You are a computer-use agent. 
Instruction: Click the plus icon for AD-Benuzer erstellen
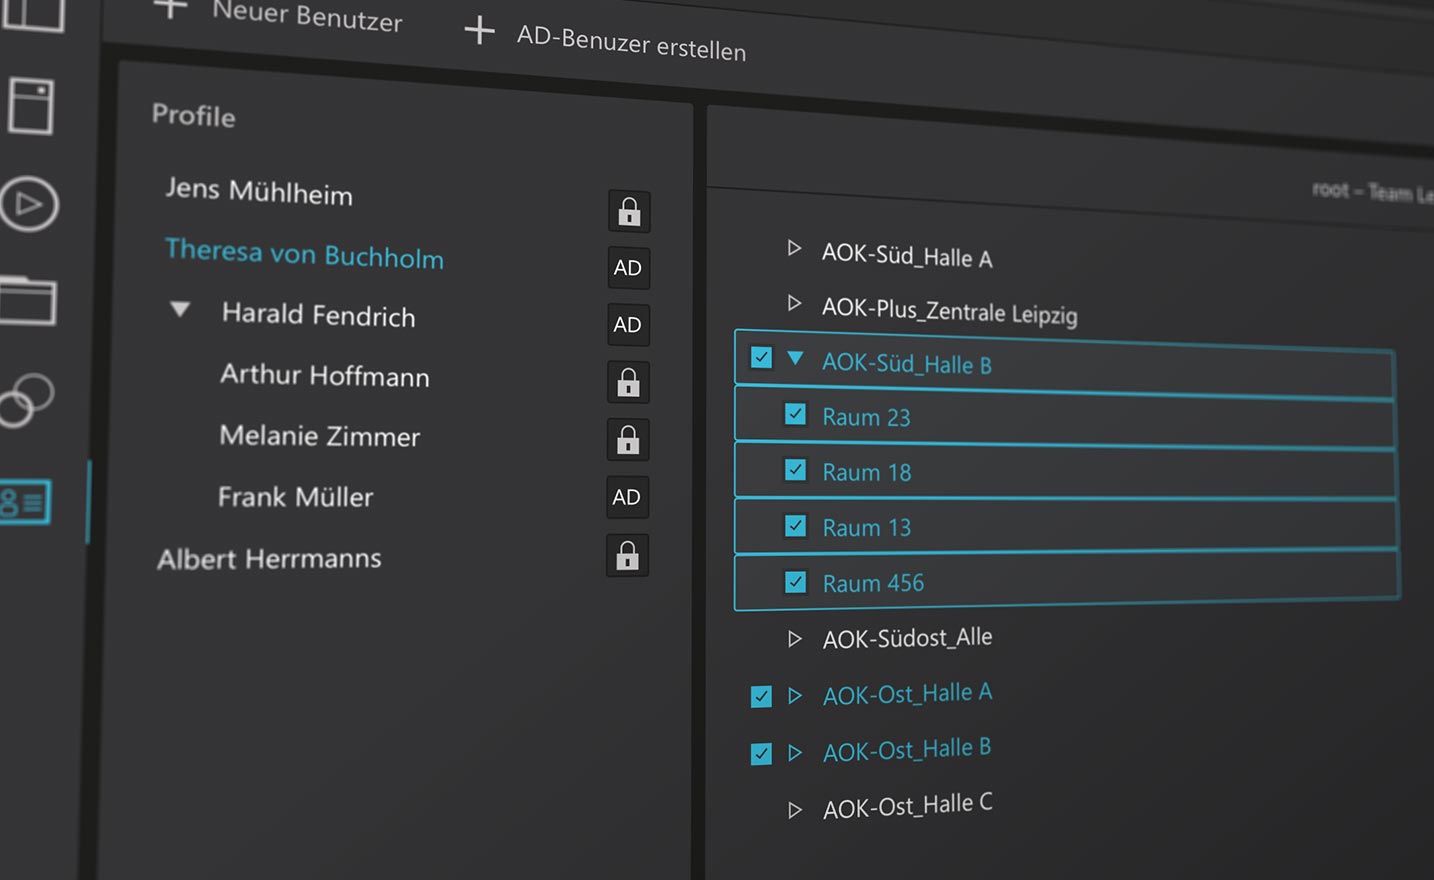pyautogui.click(x=479, y=30)
